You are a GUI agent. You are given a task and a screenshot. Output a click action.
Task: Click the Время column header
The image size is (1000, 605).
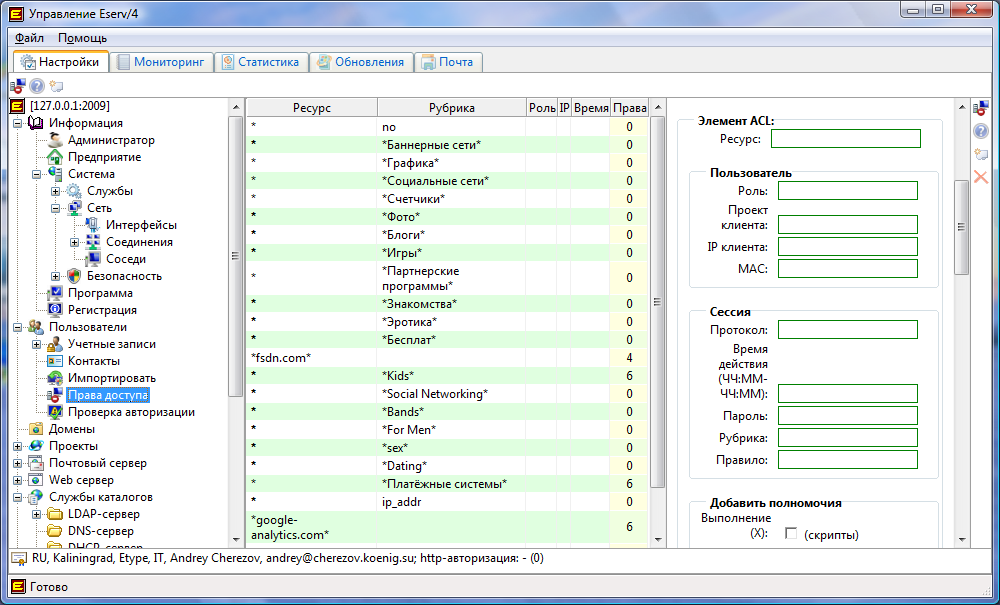pos(591,108)
